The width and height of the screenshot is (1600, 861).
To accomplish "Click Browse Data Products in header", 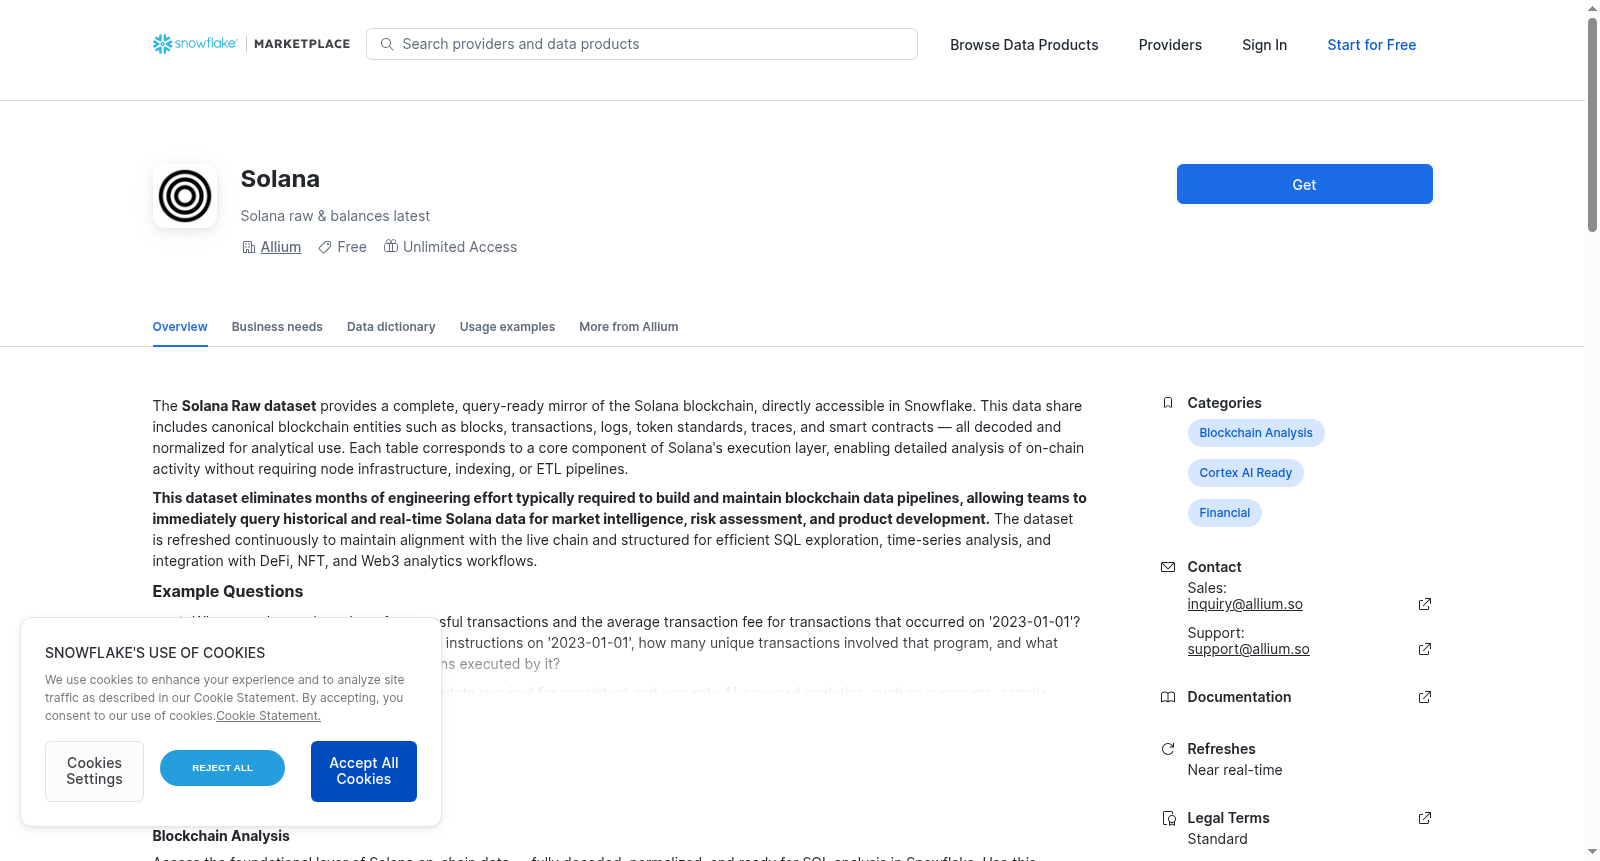I will [1024, 45].
